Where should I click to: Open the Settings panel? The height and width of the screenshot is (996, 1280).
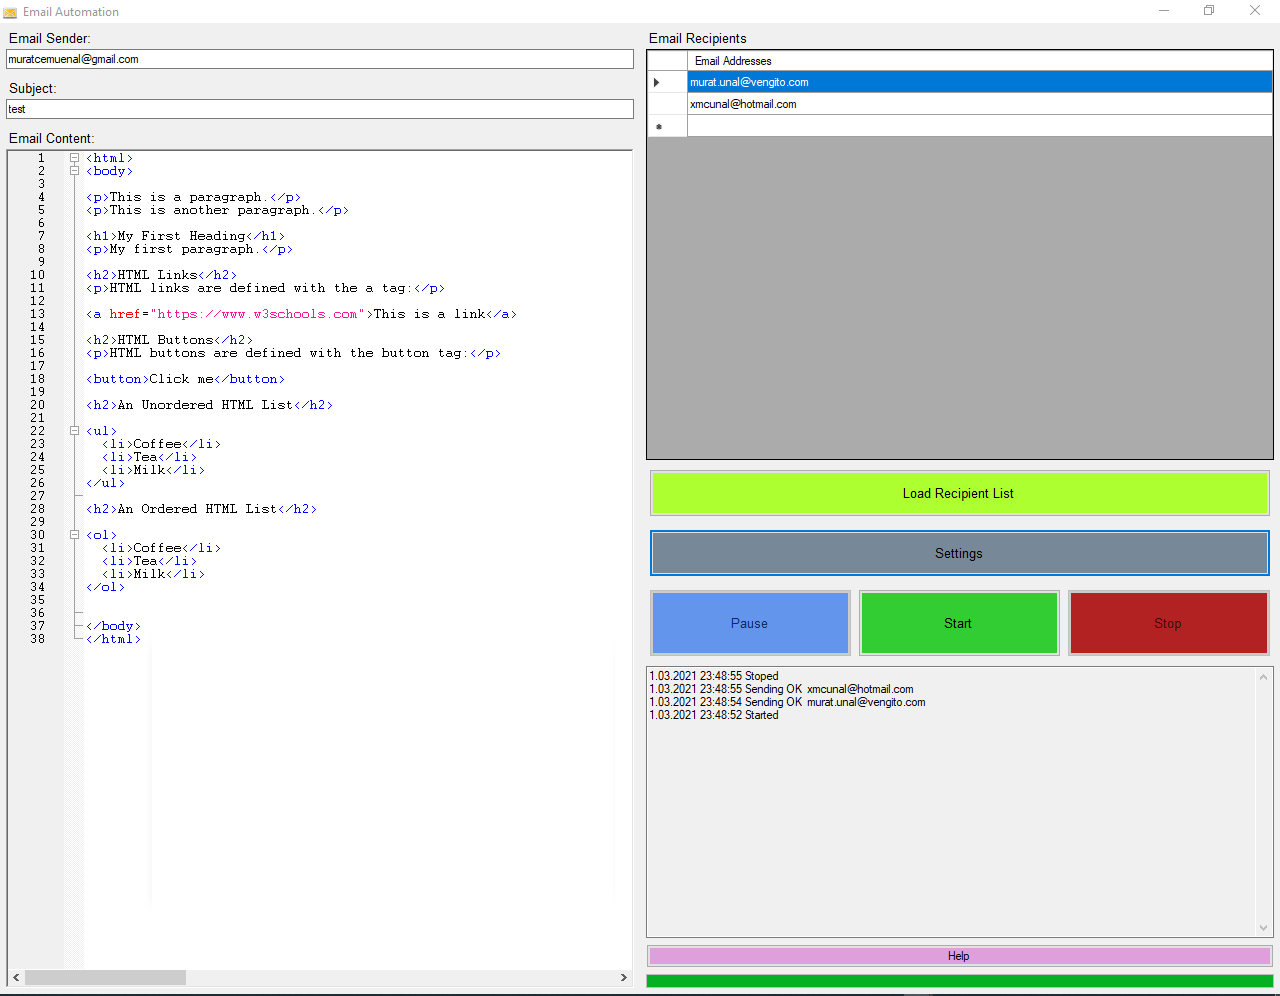[958, 553]
